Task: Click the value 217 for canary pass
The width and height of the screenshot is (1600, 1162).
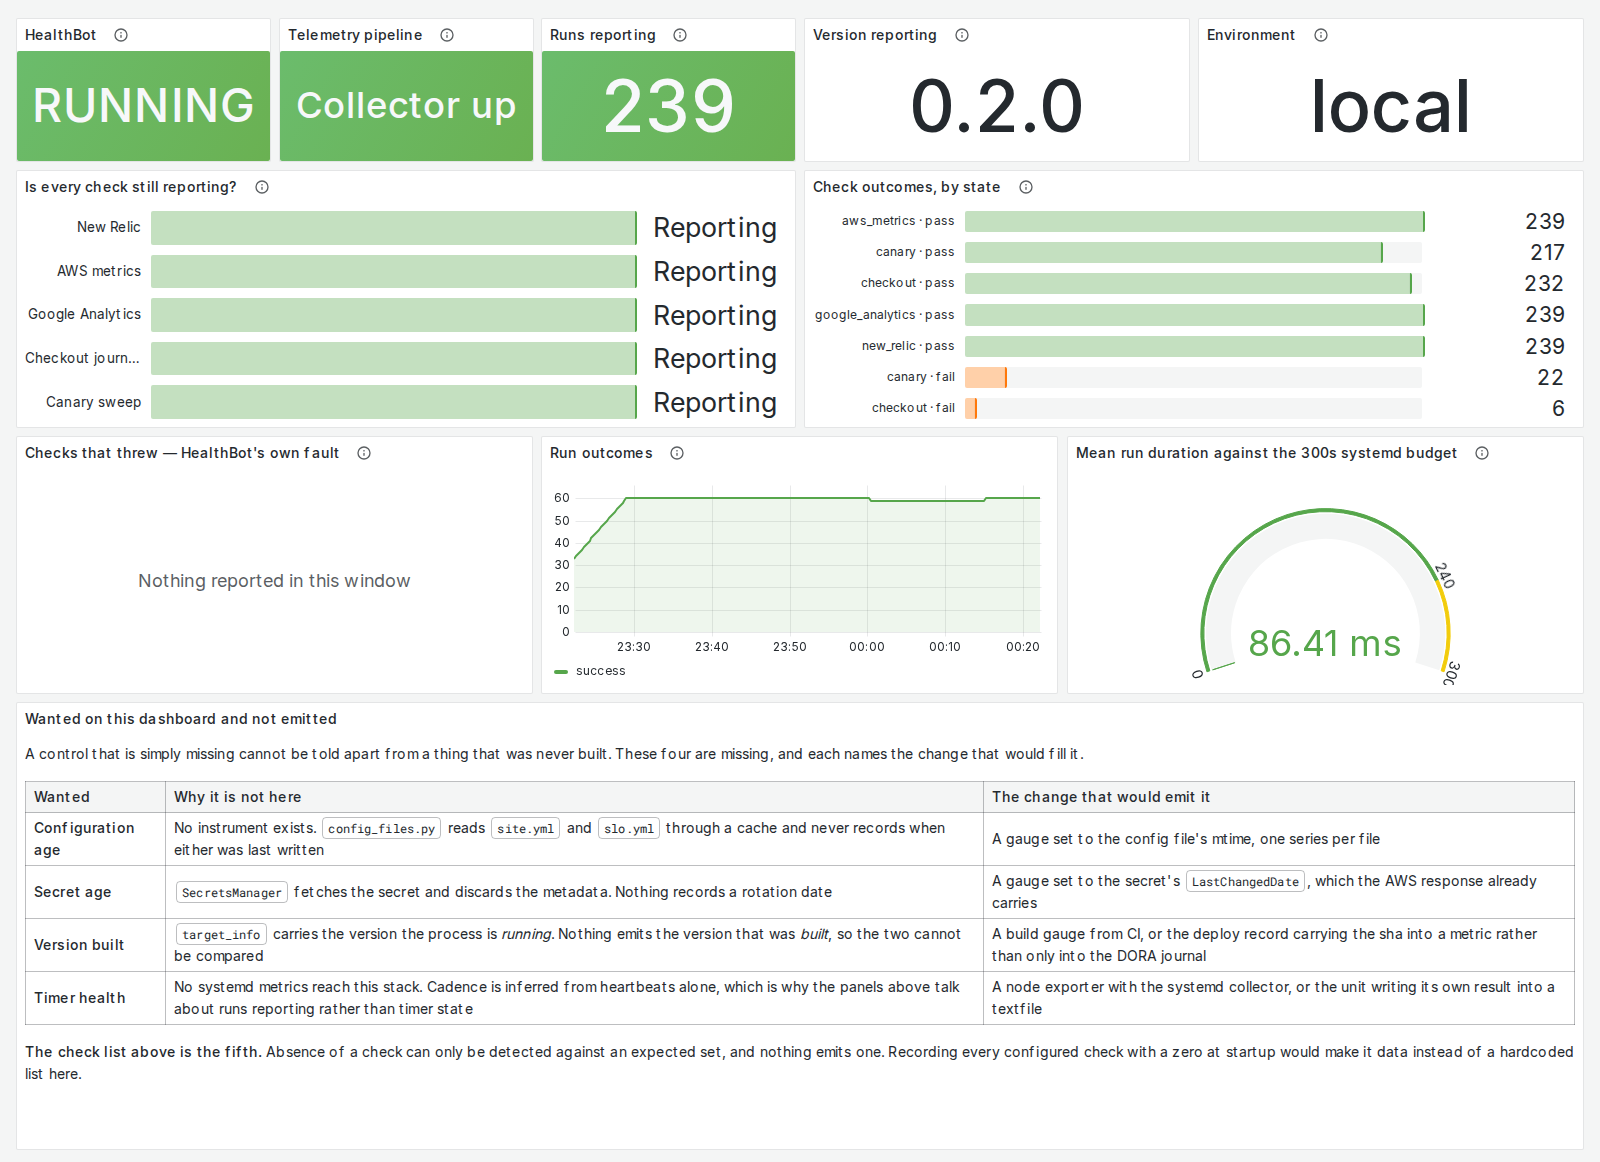Action: click(x=1547, y=252)
